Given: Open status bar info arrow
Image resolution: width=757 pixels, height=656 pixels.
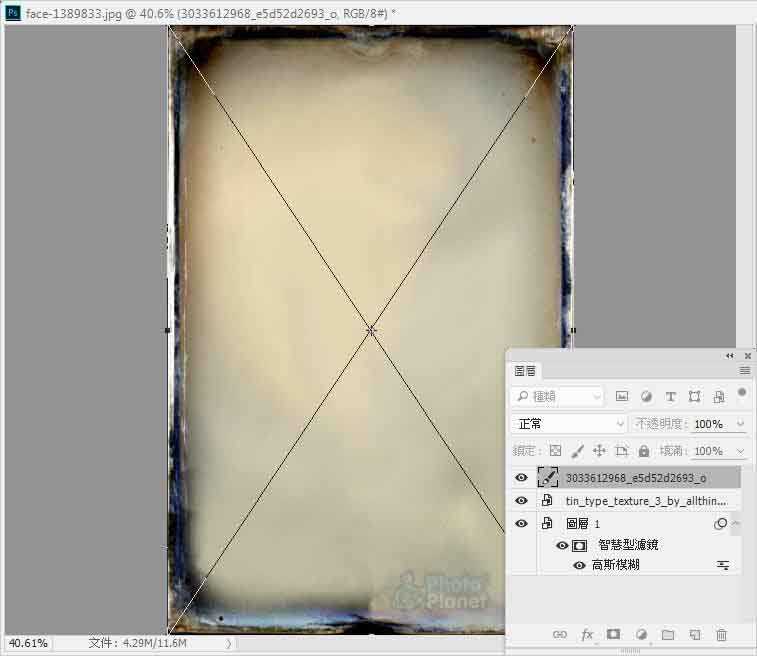Looking at the screenshot, I should 229,643.
